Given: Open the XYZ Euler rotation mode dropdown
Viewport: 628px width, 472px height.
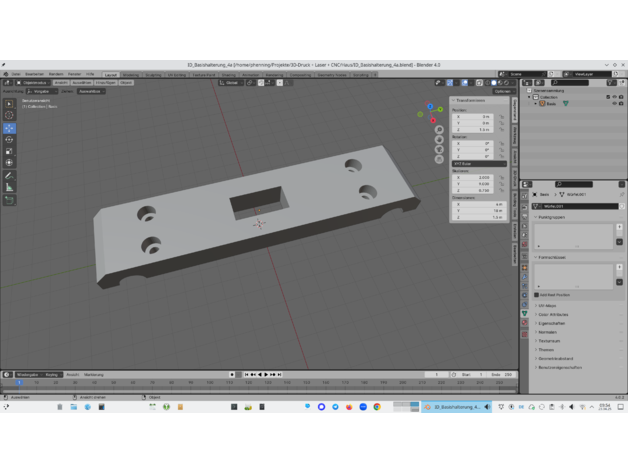Looking at the screenshot, I should click(x=478, y=164).
